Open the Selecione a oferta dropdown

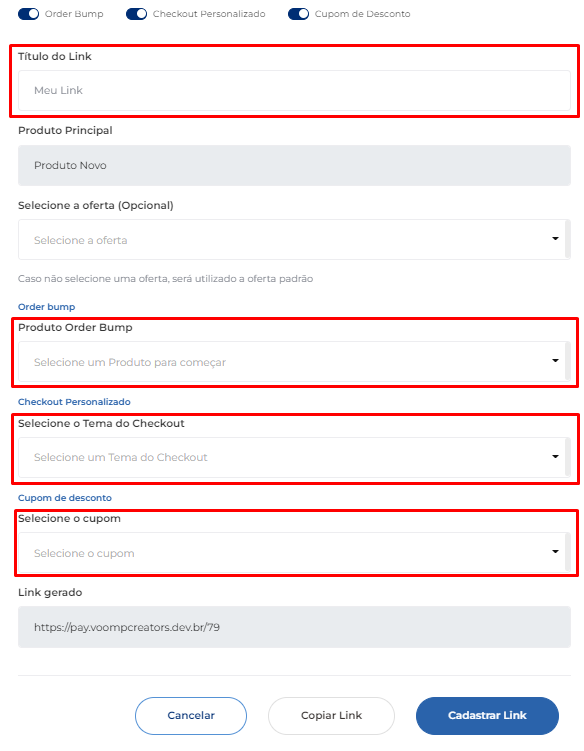pyautogui.click(x=294, y=239)
